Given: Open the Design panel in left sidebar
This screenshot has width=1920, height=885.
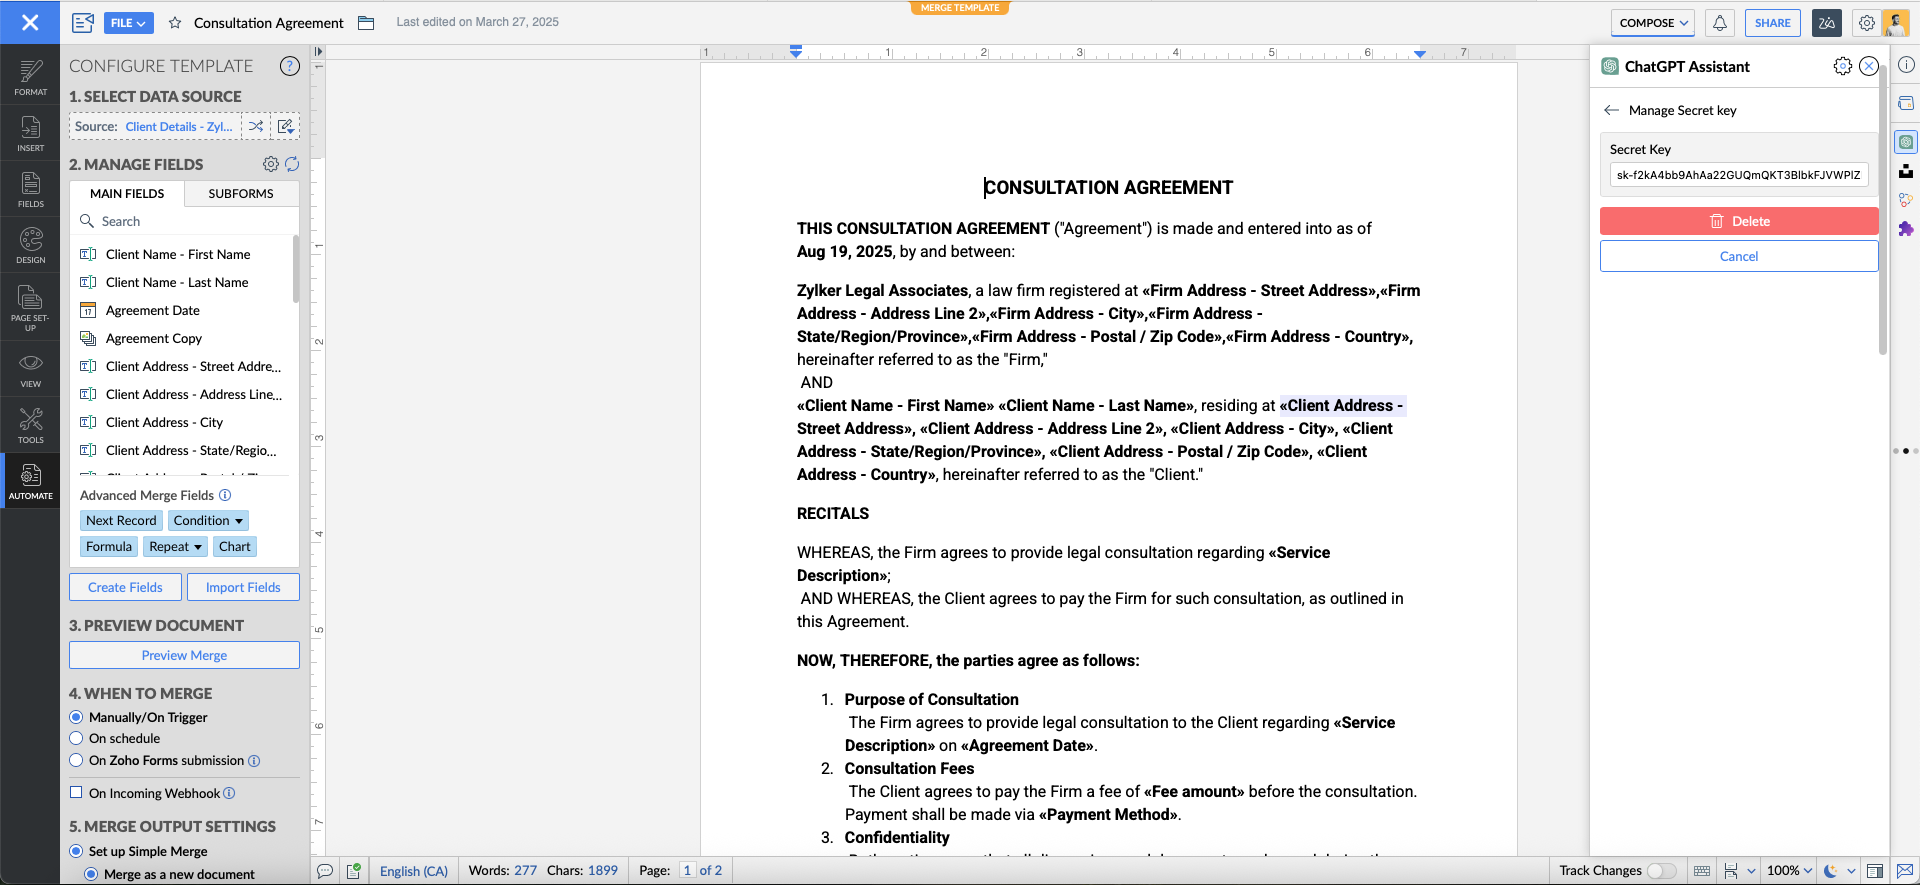Looking at the screenshot, I should coord(30,245).
